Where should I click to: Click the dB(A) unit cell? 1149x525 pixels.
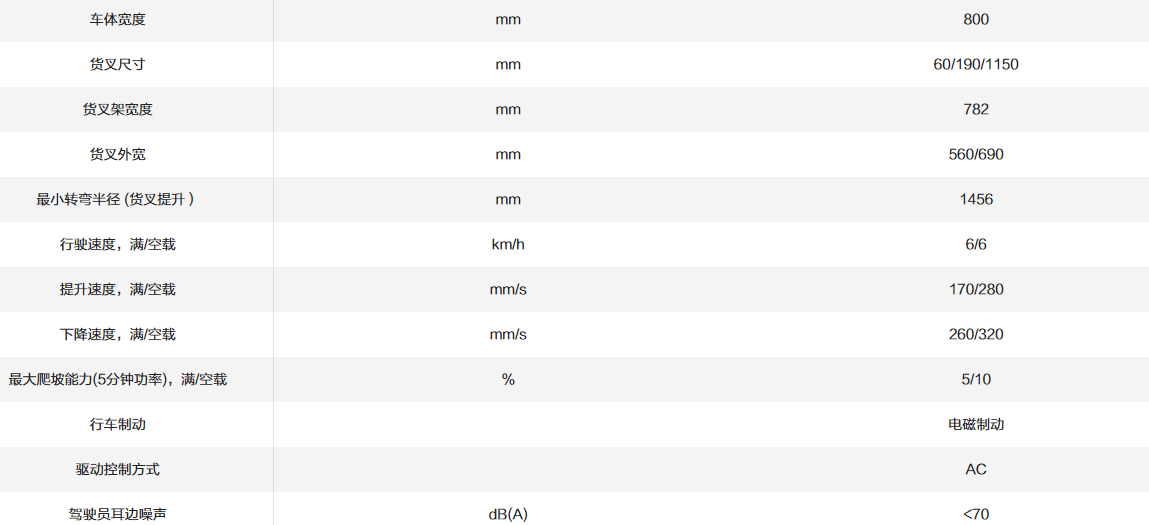(x=508, y=514)
